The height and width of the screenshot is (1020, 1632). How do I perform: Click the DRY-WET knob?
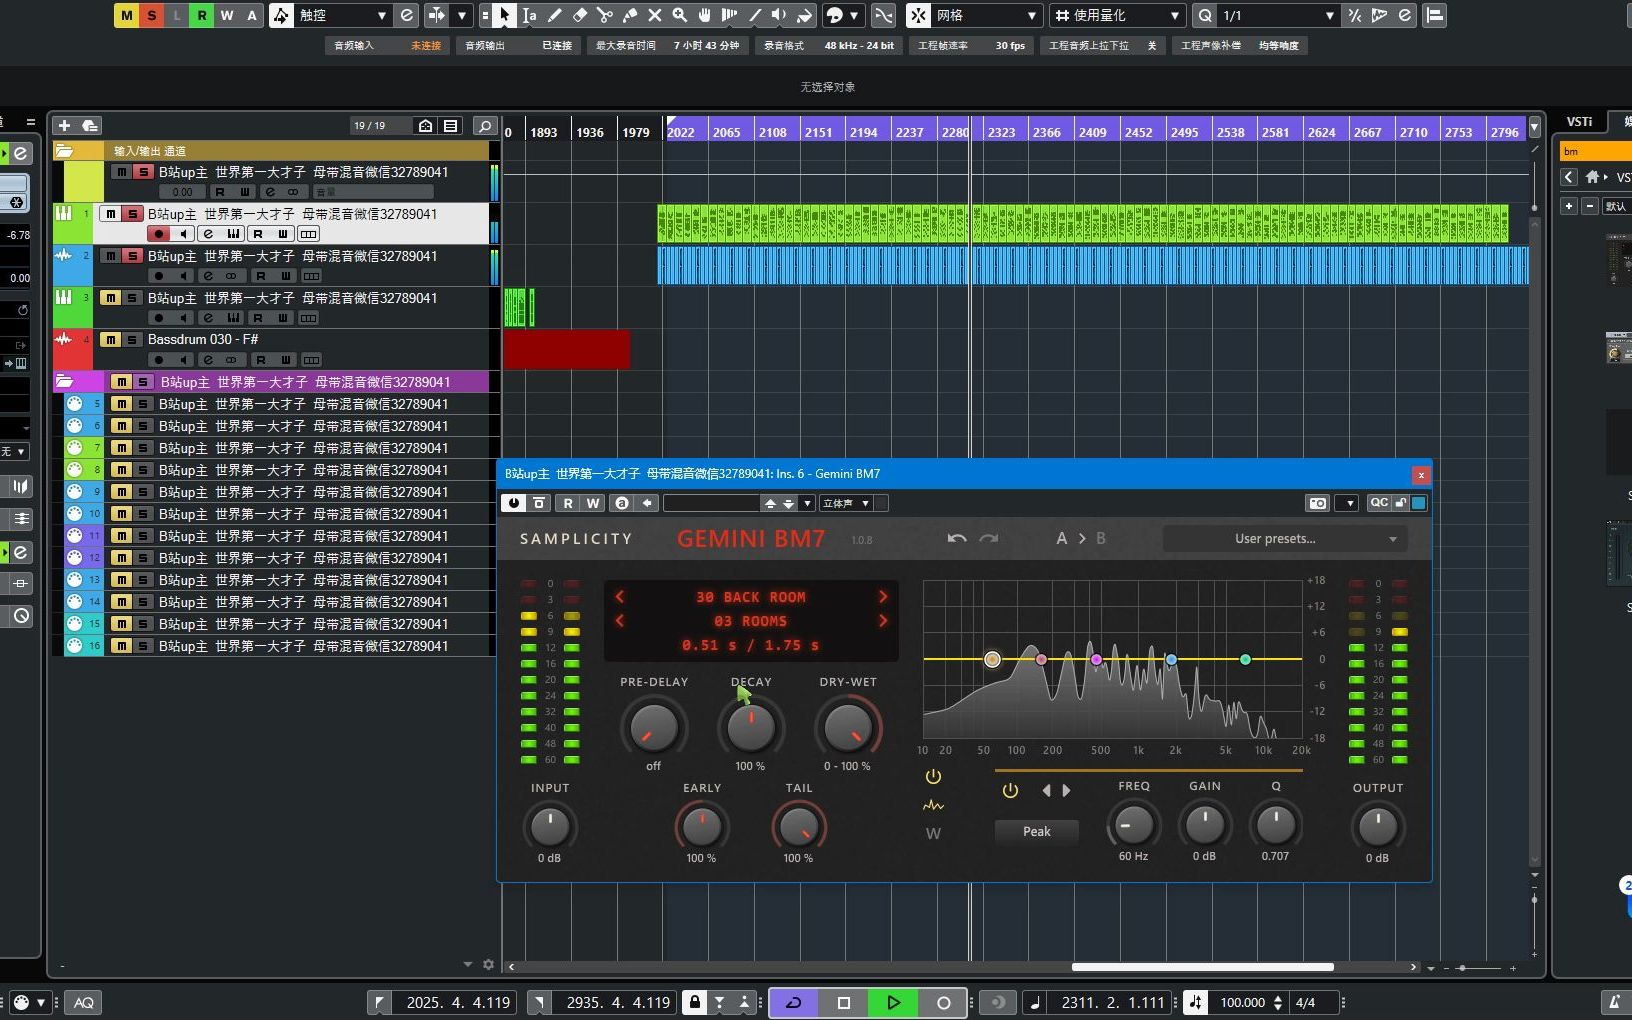[847, 728]
